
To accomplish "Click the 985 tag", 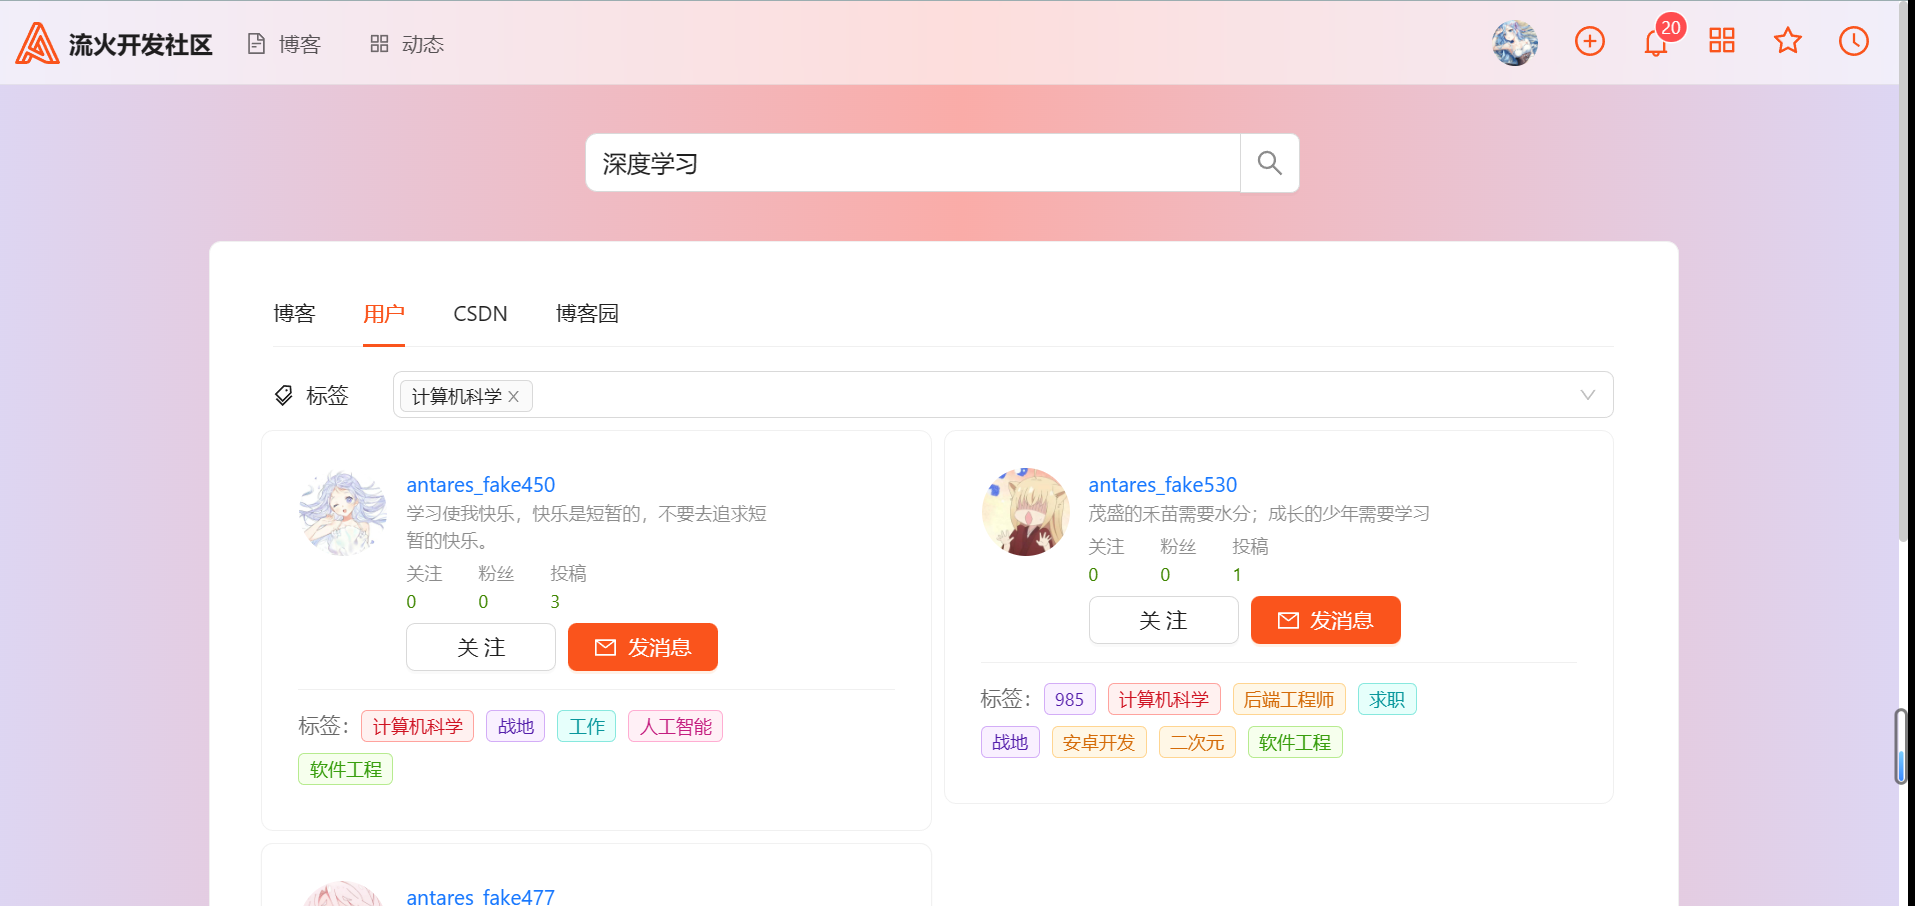I will pyautogui.click(x=1069, y=699).
